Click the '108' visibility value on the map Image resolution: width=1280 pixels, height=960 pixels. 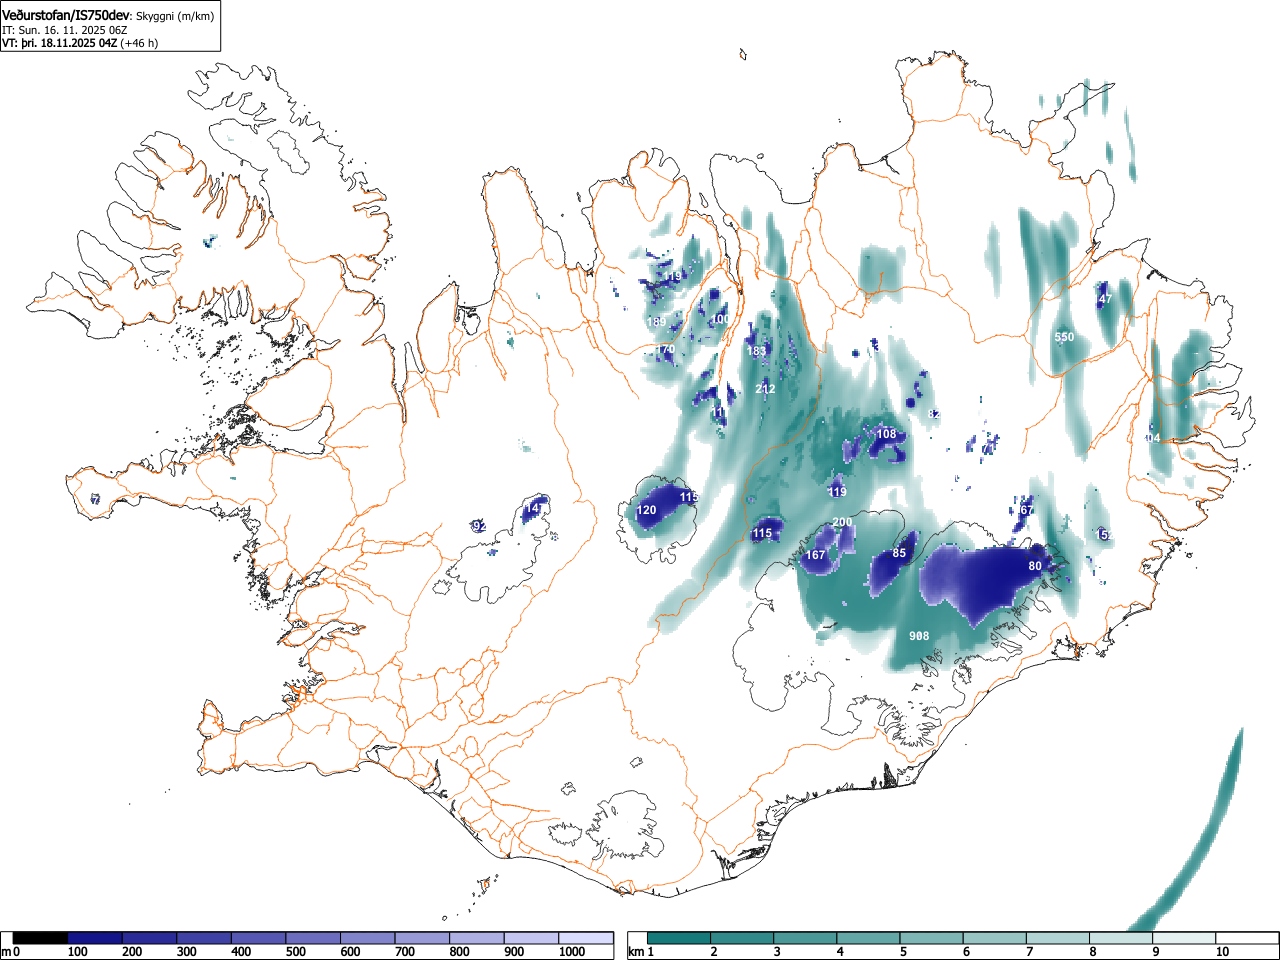(x=886, y=435)
